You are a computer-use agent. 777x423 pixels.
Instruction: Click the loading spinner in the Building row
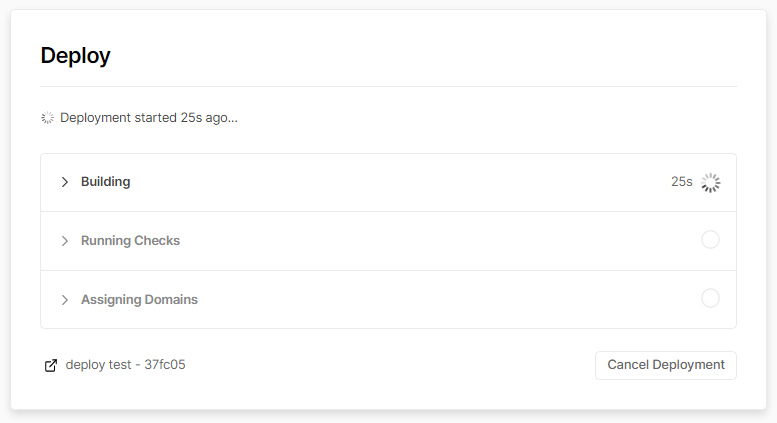(710, 182)
